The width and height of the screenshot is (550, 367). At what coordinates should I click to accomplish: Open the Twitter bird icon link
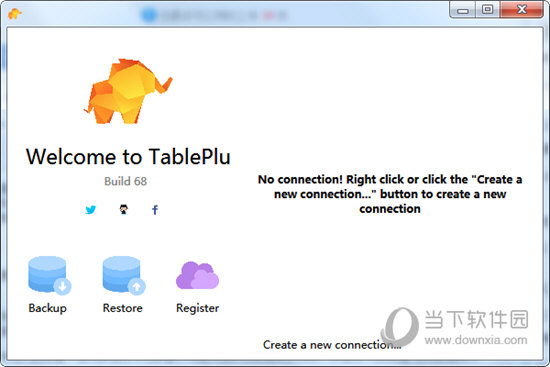pos(90,209)
